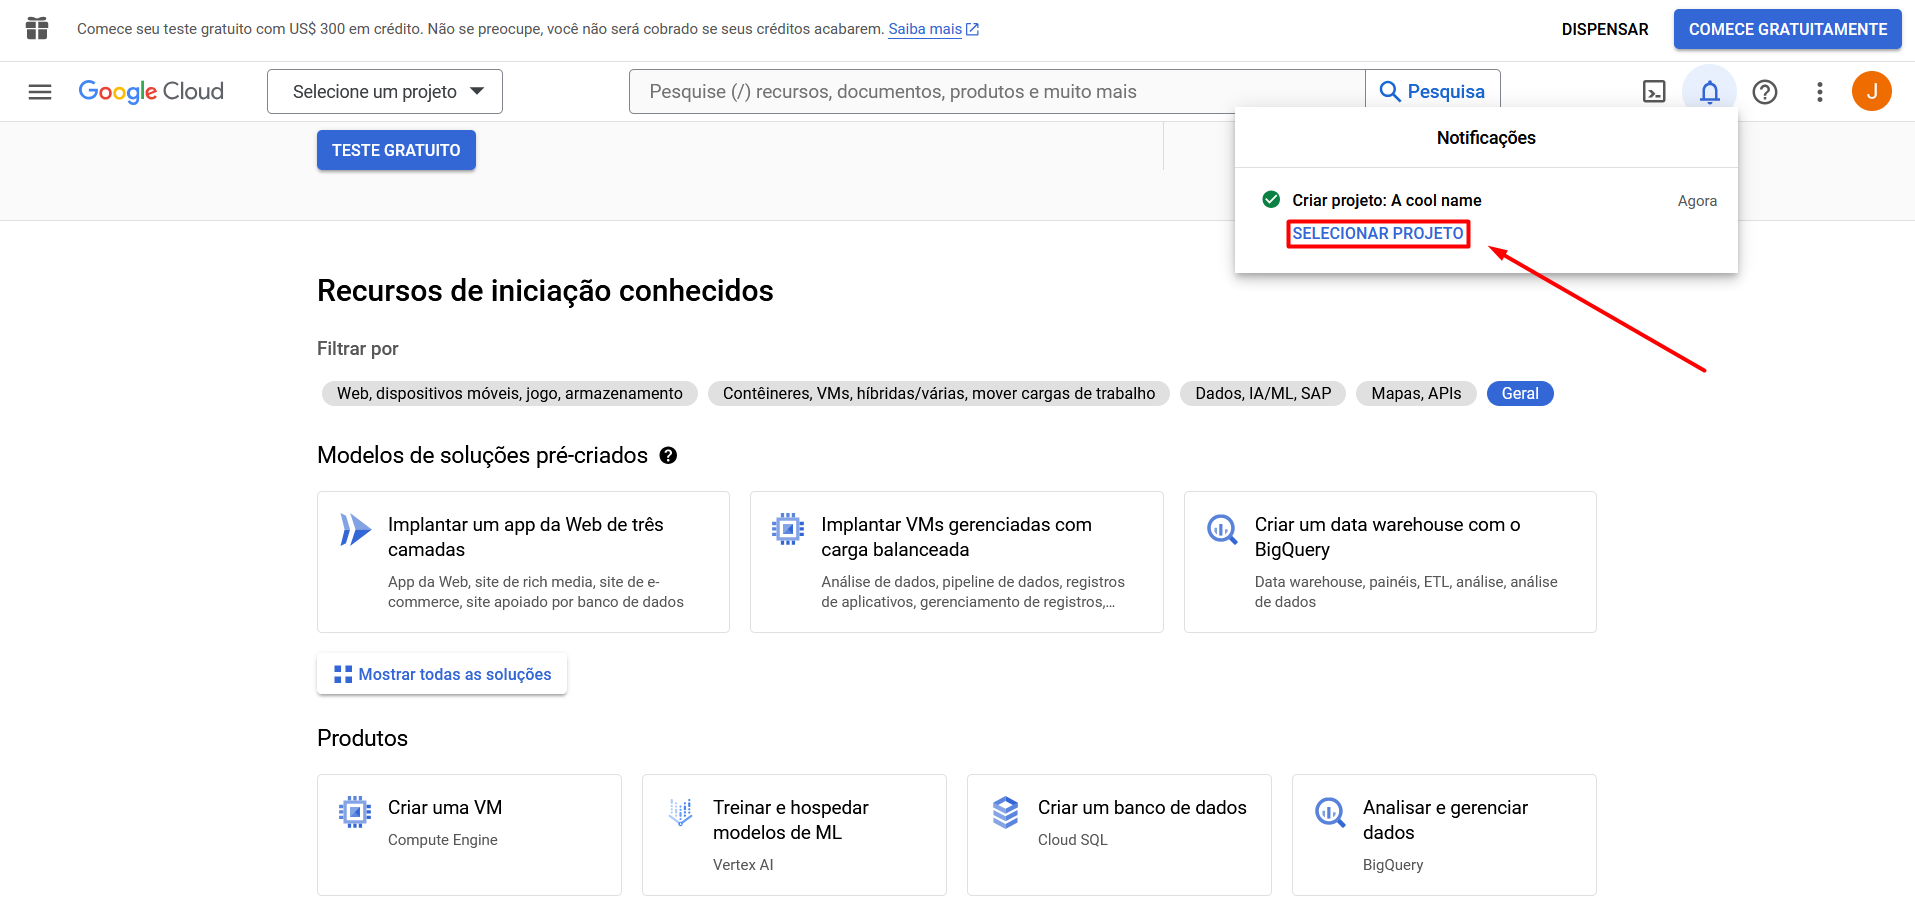Filter by Mapas, APIs chip
The image size is (1915, 908).
click(x=1416, y=394)
